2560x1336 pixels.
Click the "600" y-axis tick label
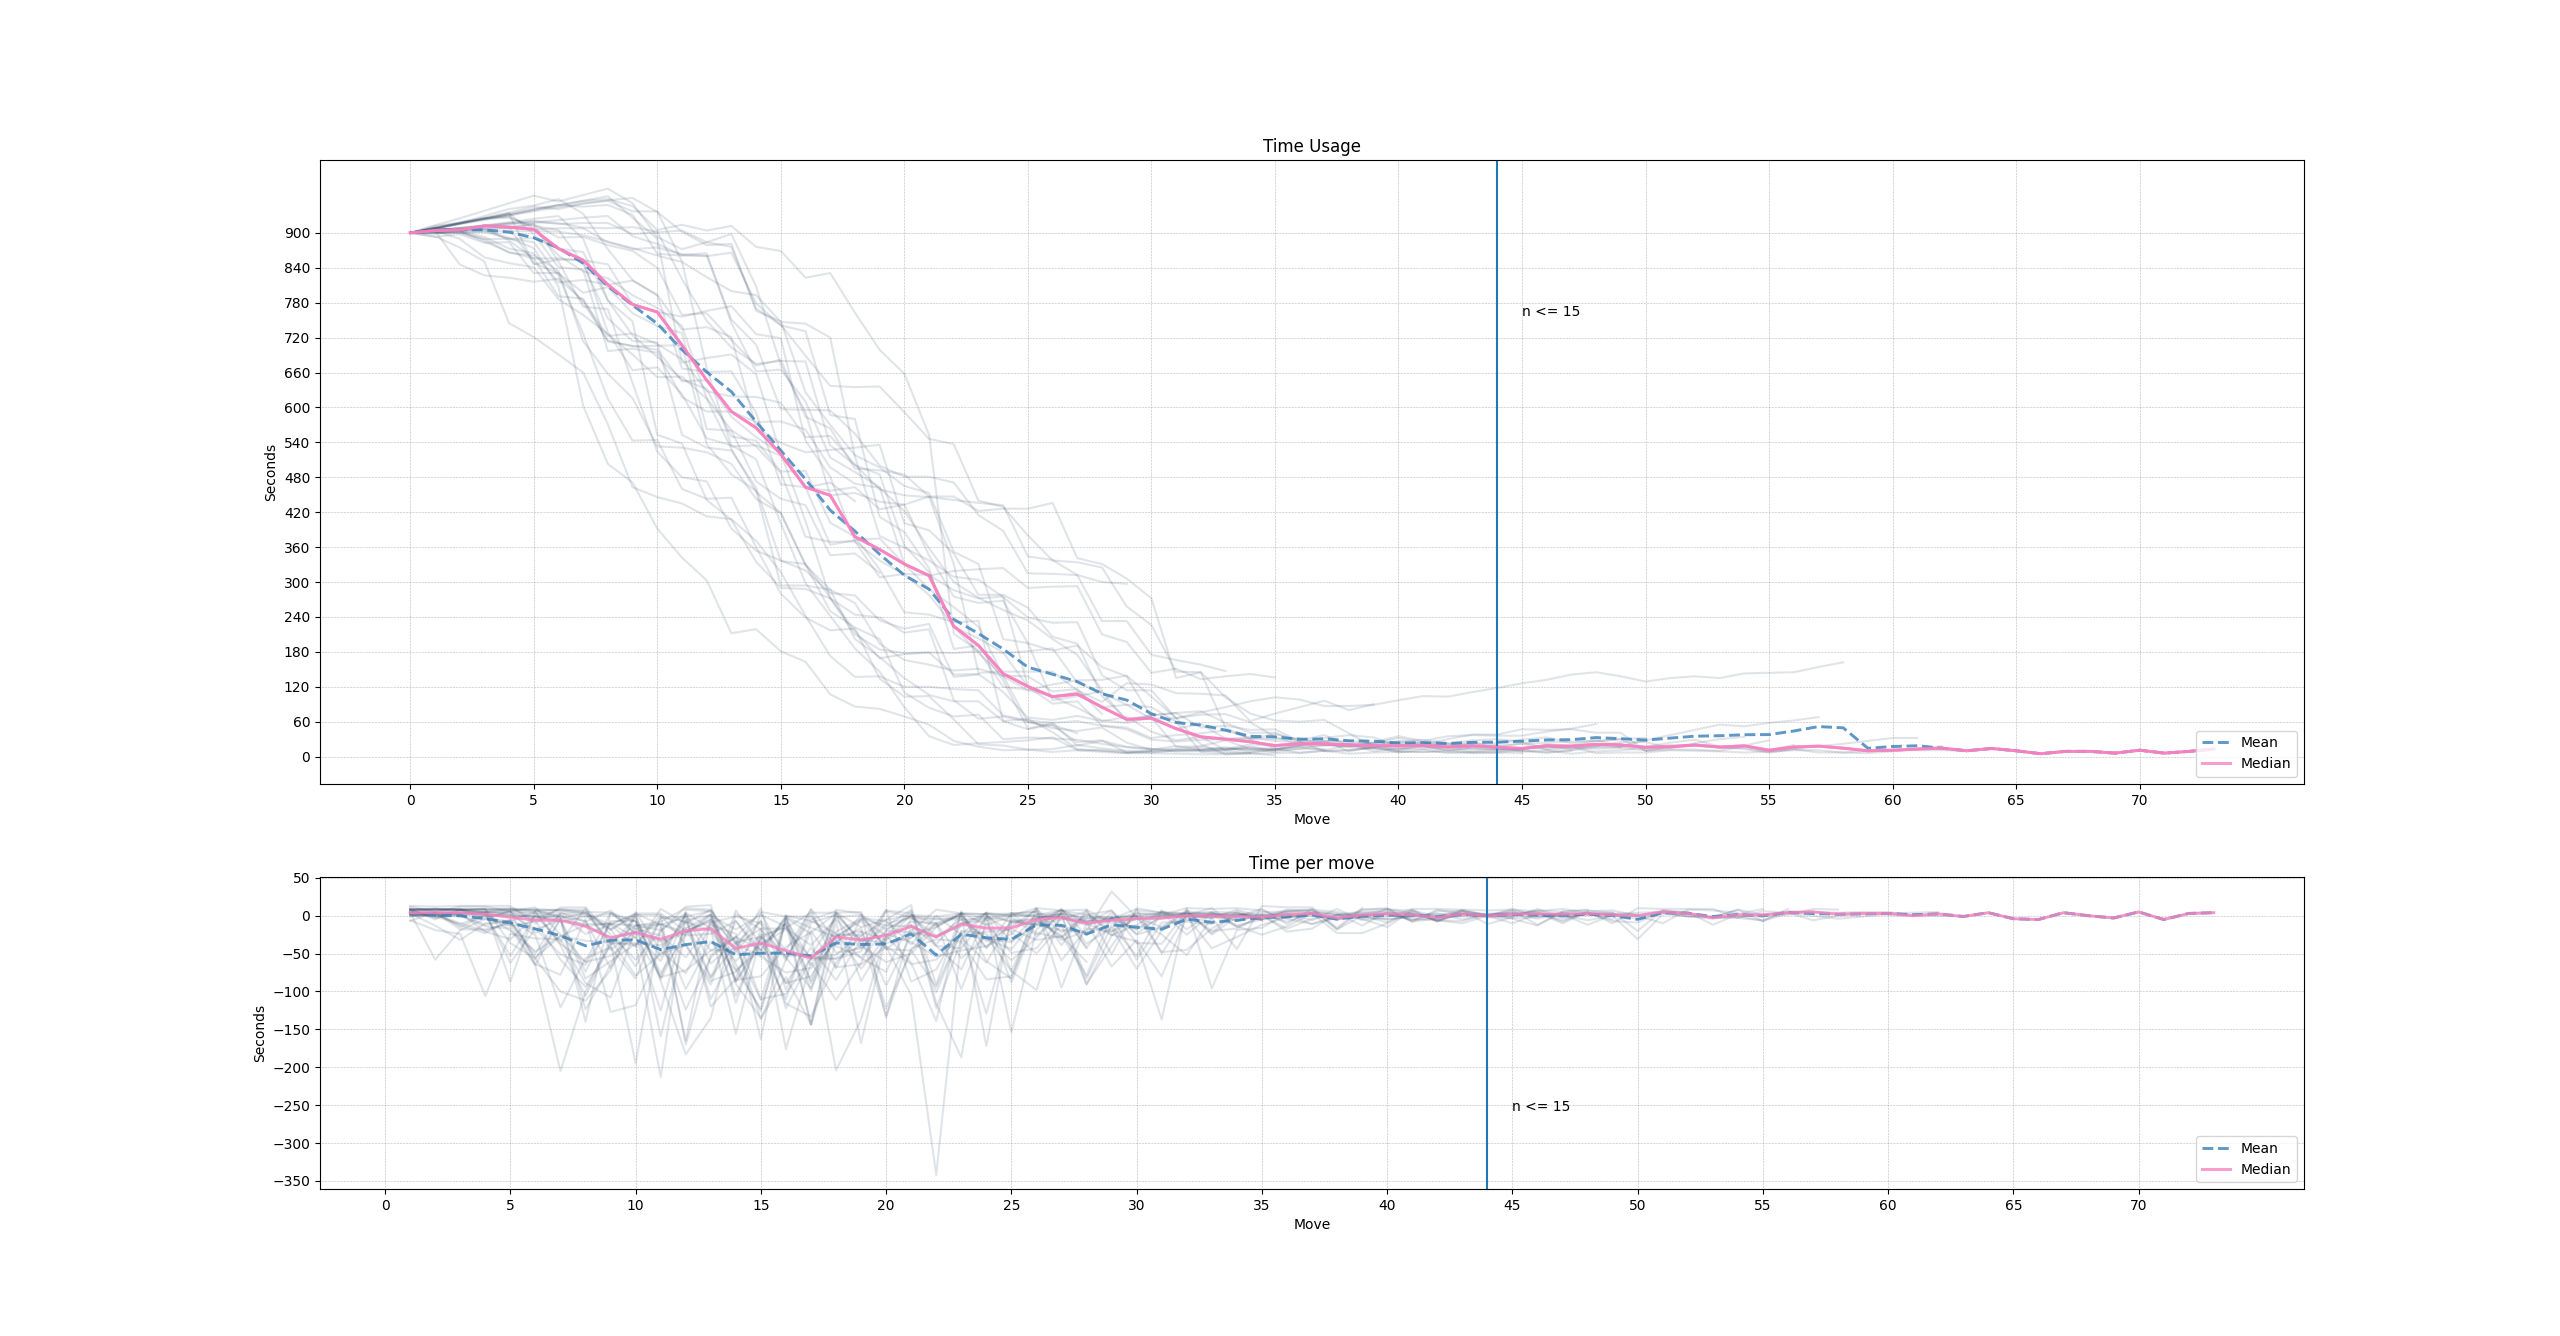297,408
